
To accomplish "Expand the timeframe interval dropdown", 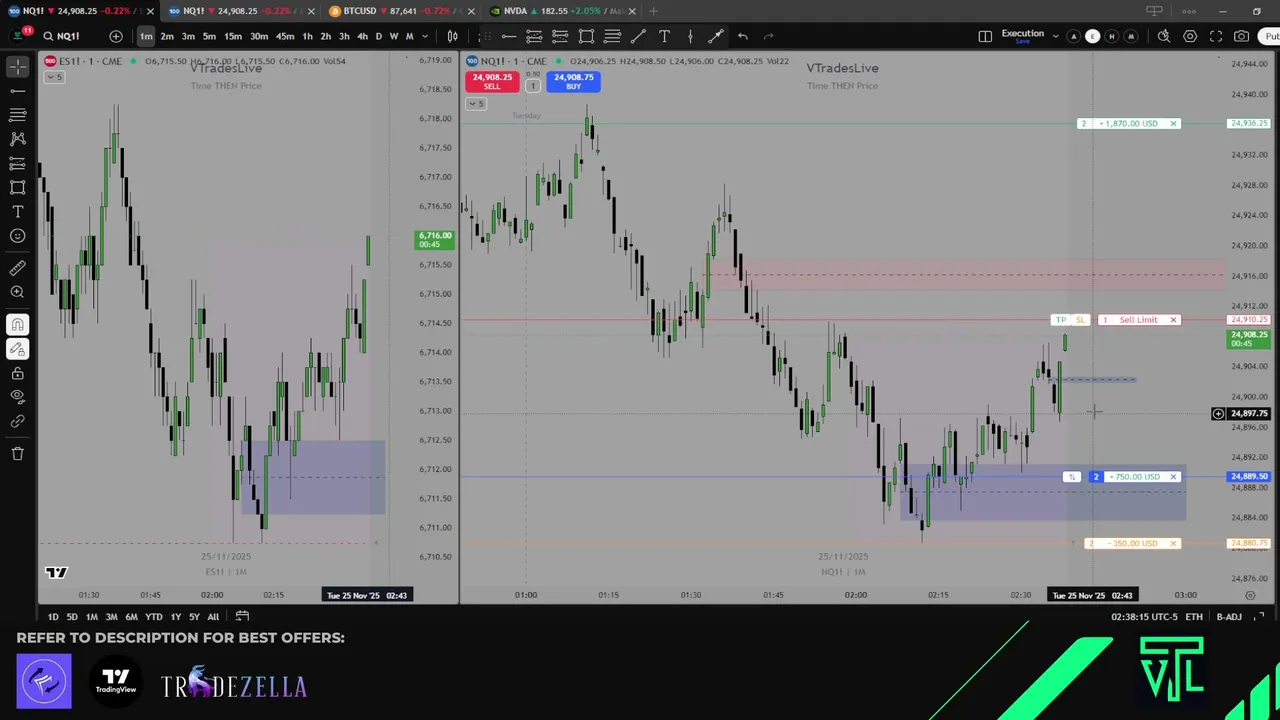I will pos(425,36).
